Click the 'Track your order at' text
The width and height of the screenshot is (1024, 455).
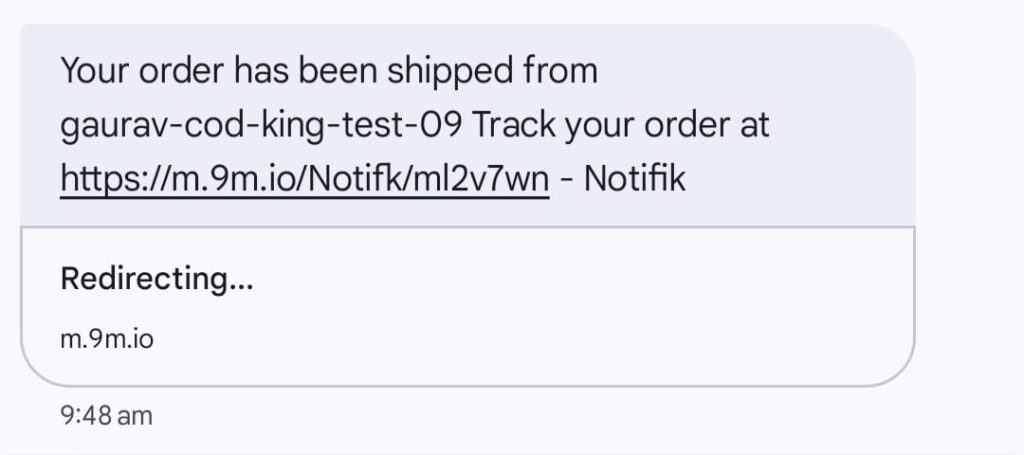620,126
